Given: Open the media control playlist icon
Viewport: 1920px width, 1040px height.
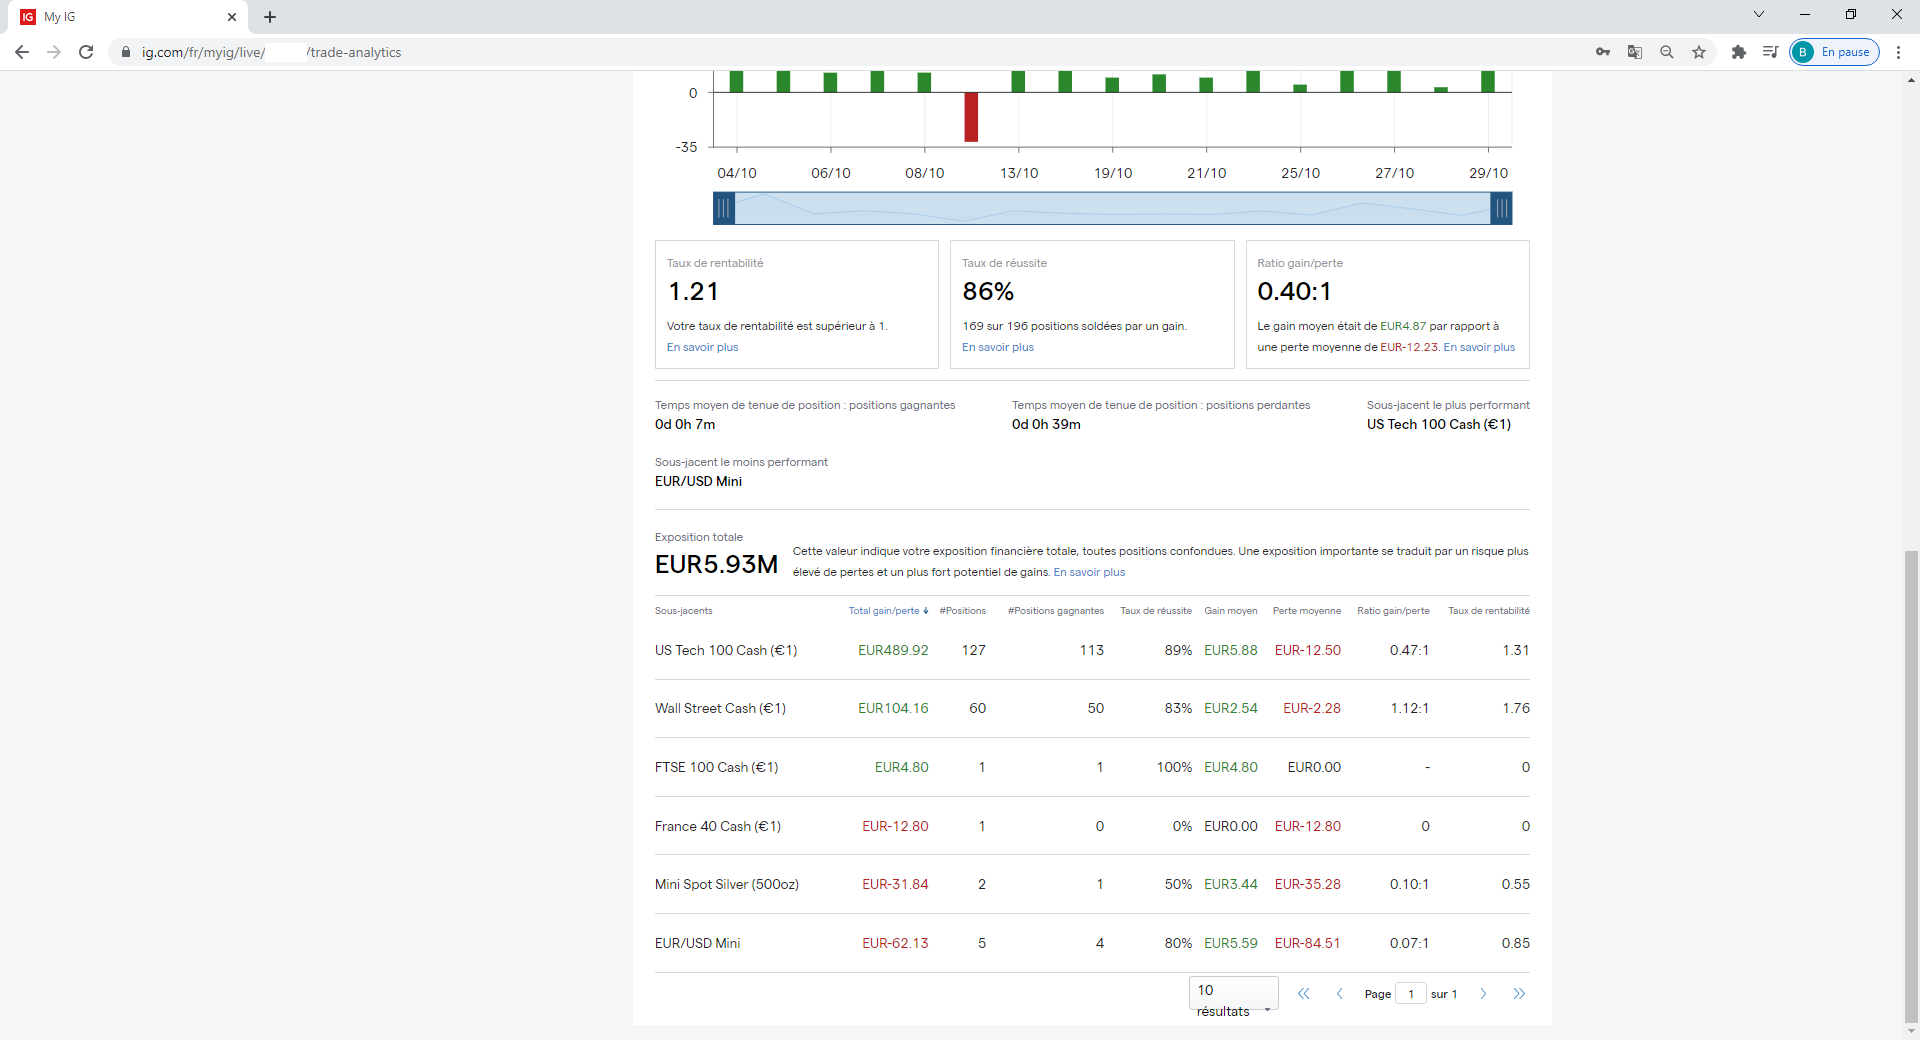Looking at the screenshot, I should 1770,52.
